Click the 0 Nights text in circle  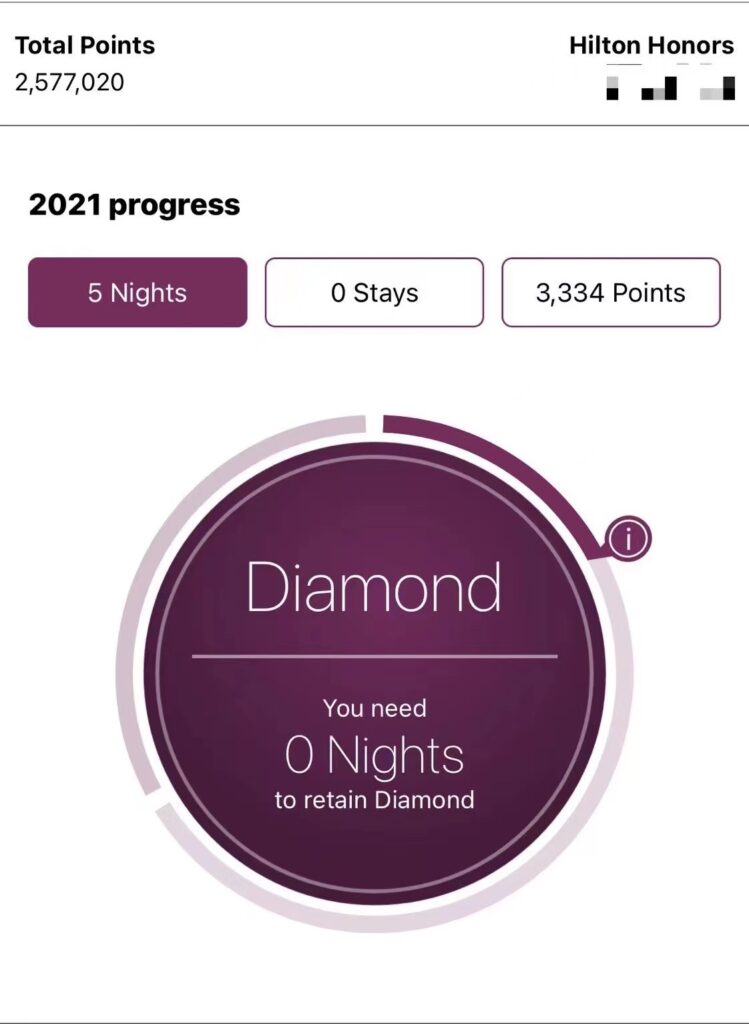[374, 755]
